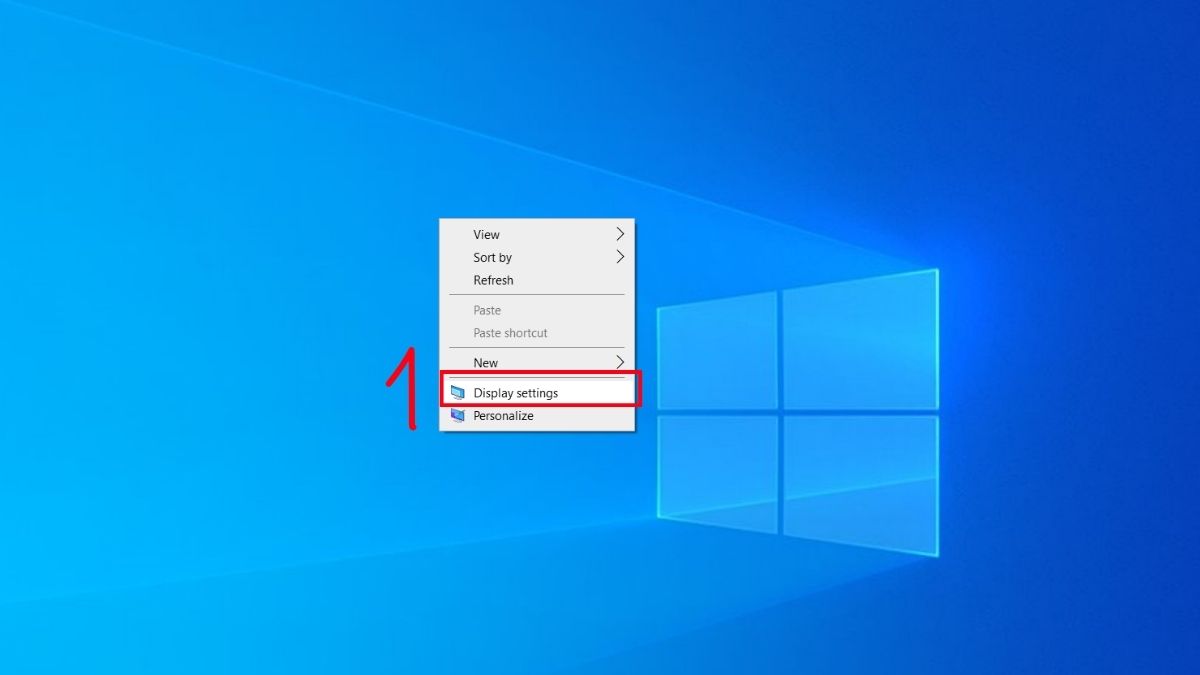Image resolution: width=1200 pixels, height=675 pixels.
Task: Expand the View submenu arrow
Action: (x=620, y=234)
